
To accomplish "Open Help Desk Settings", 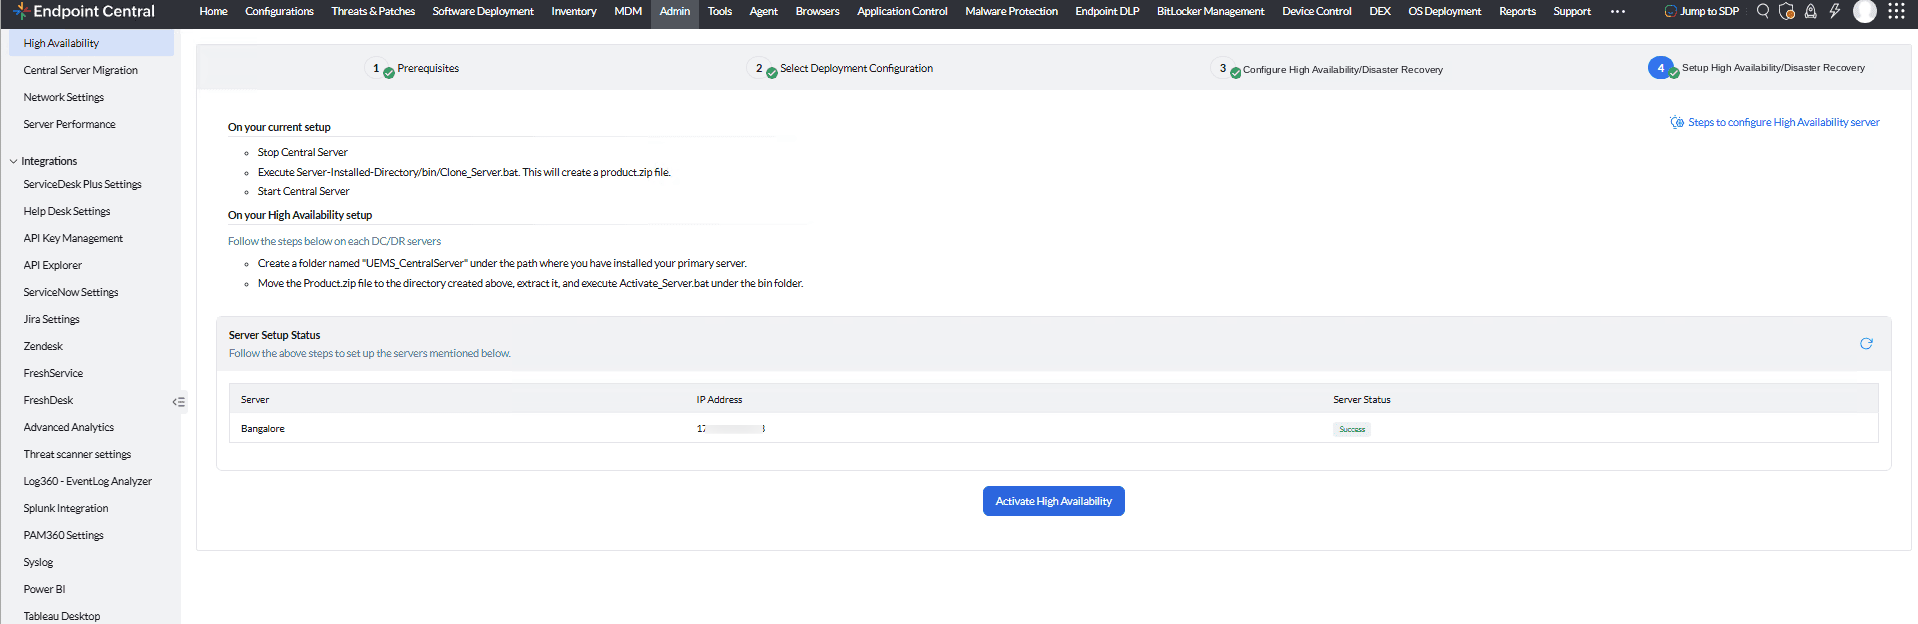I will tap(67, 211).
